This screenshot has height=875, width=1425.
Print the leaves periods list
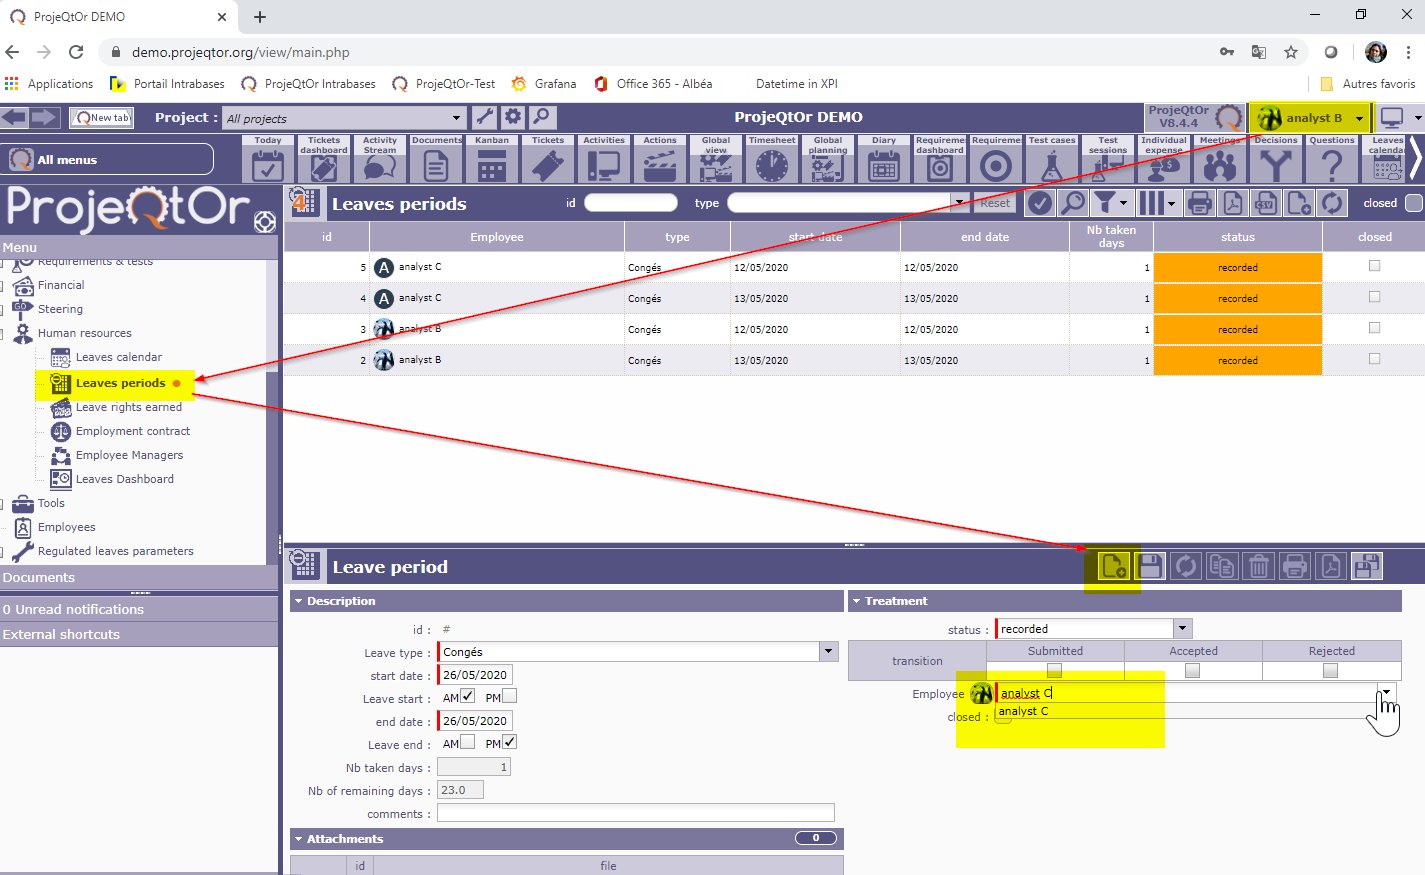click(x=1200, y=203)
